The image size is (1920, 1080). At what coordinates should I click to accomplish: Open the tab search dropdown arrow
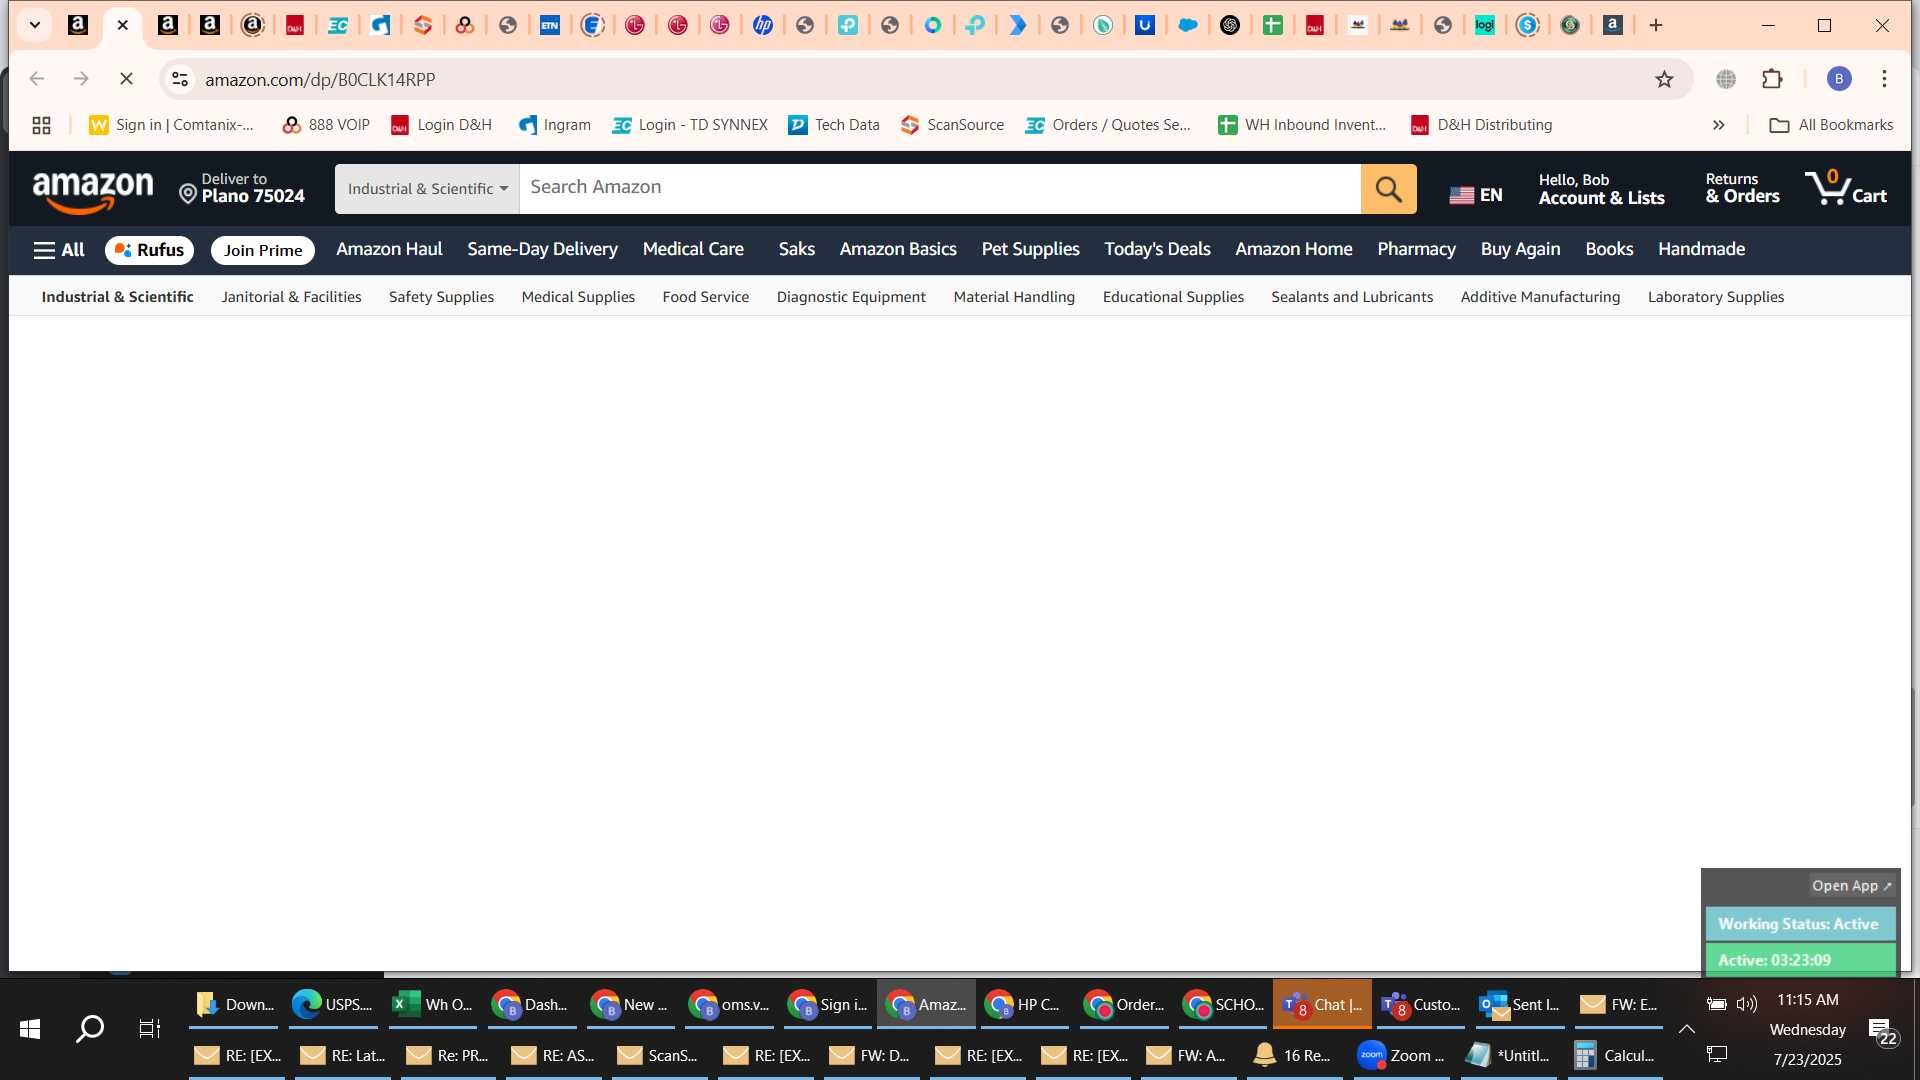click(34, 25)
